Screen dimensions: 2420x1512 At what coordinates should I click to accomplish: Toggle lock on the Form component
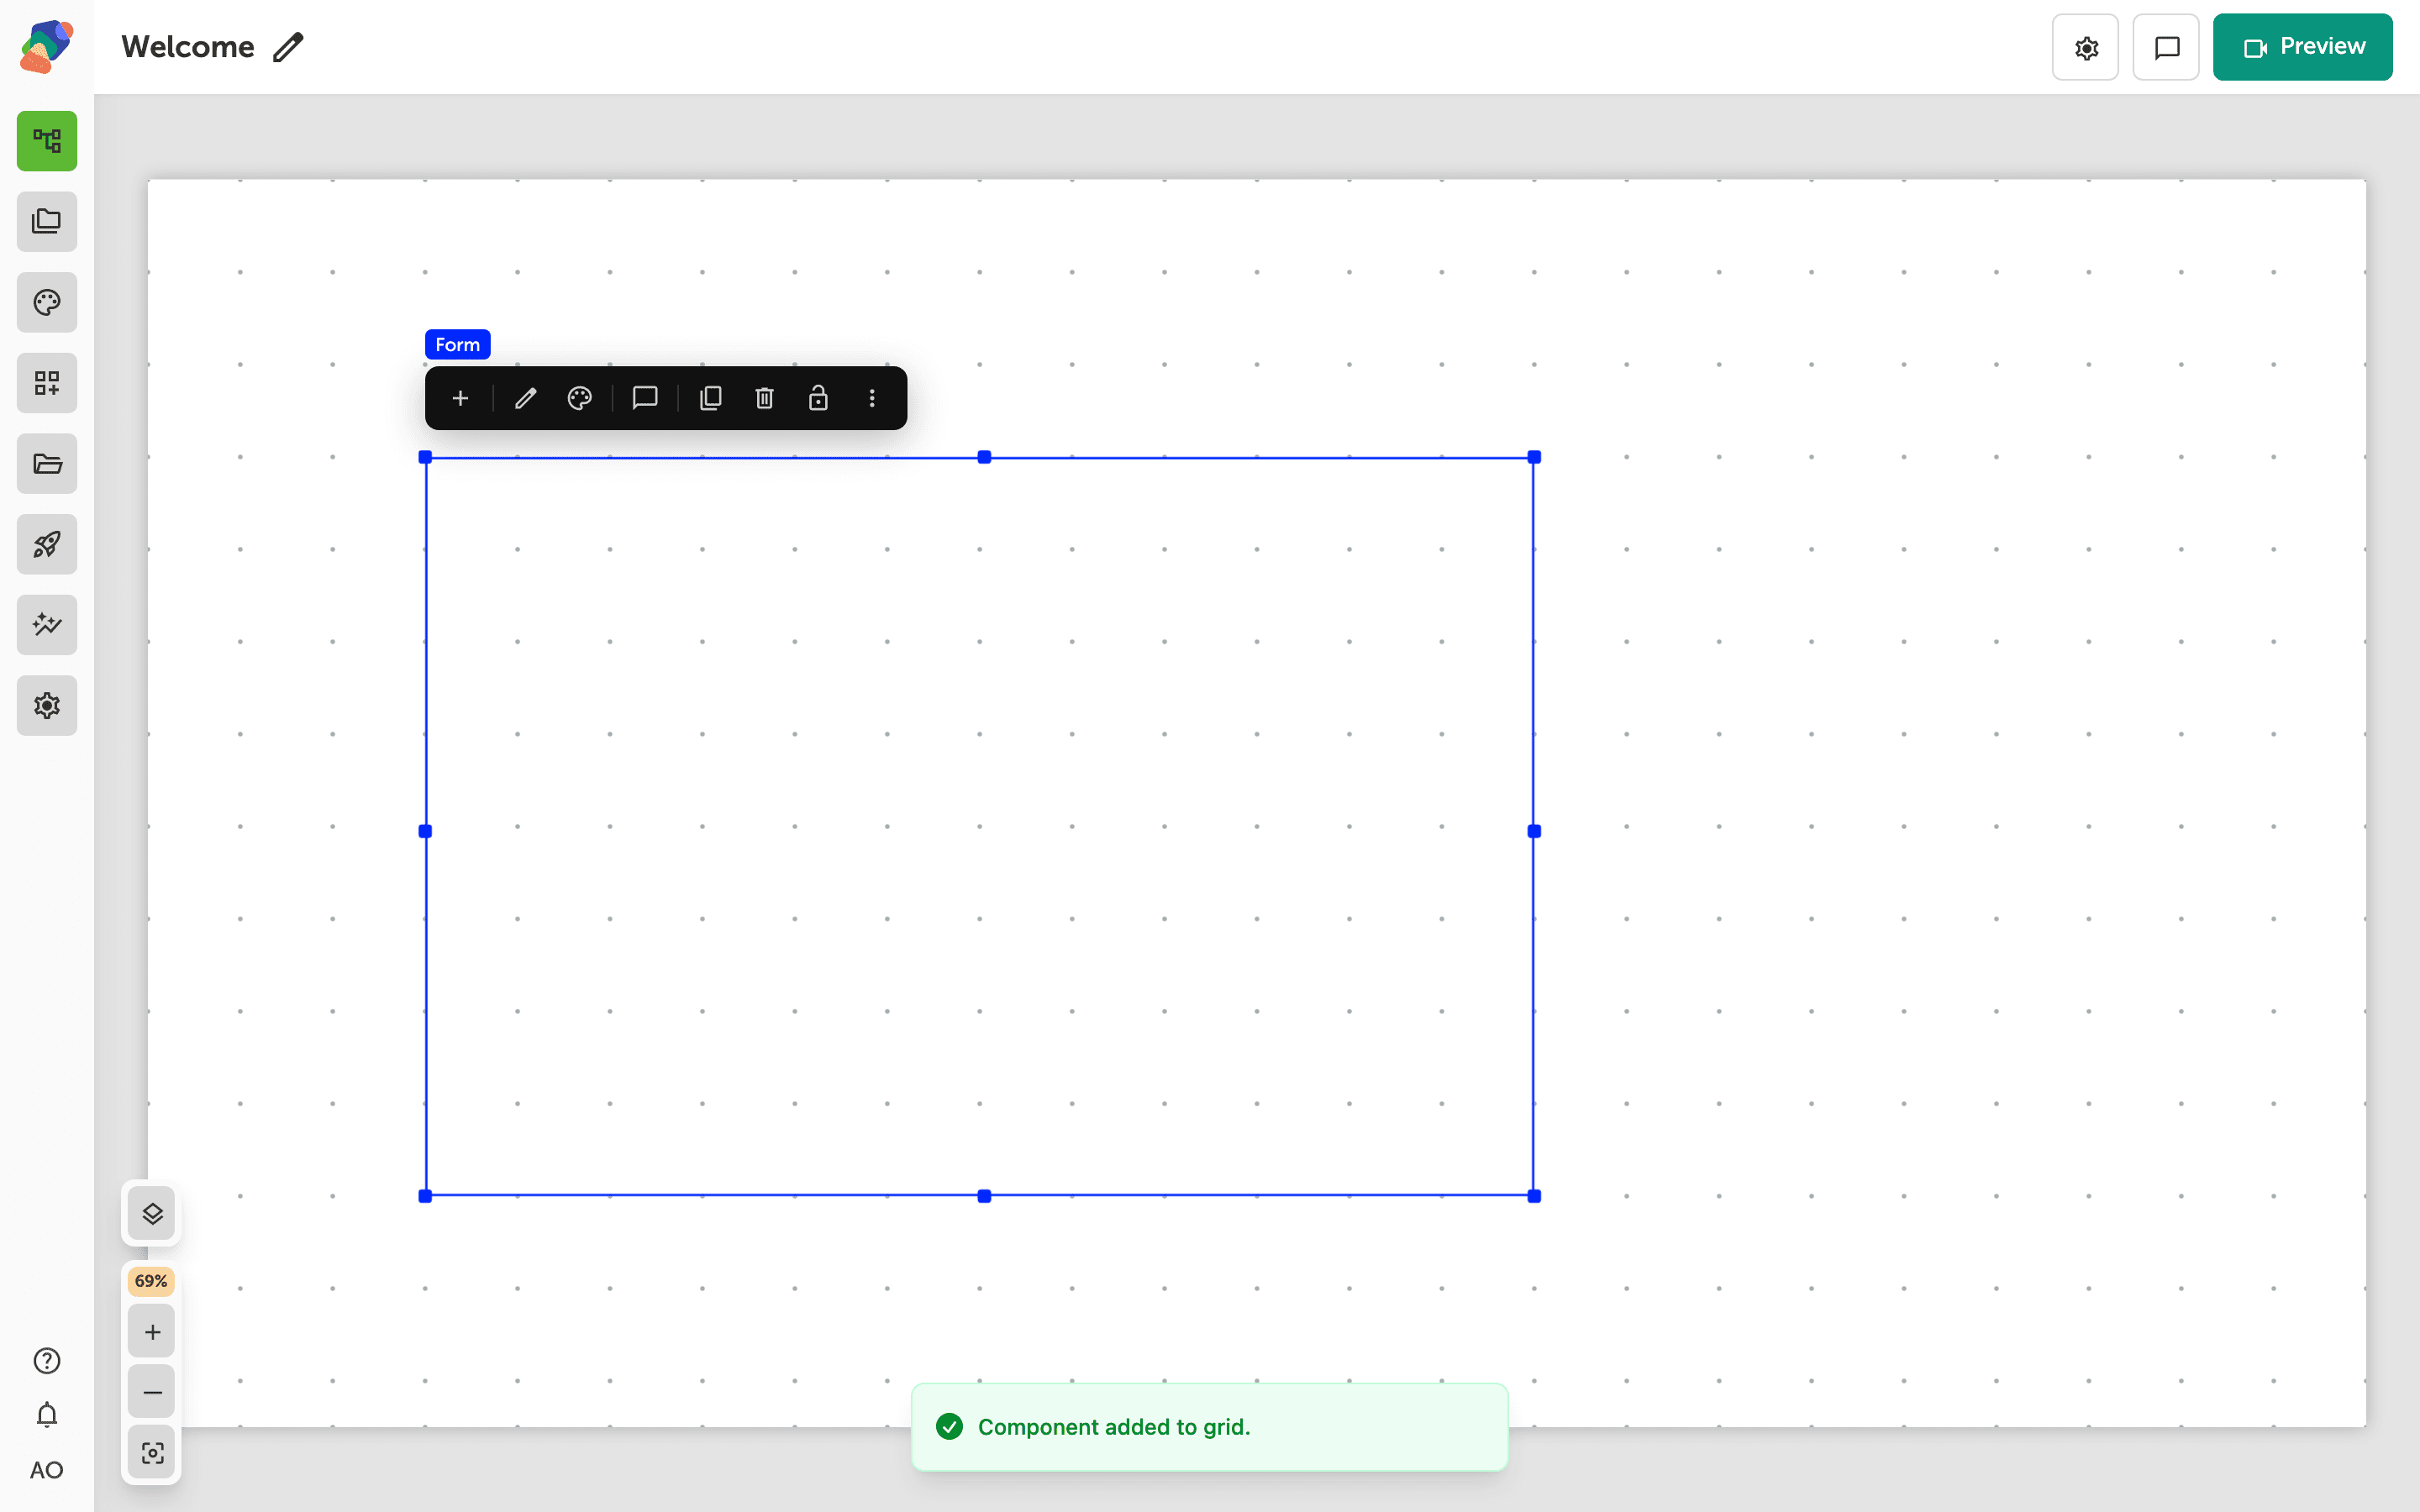(818, 398)
